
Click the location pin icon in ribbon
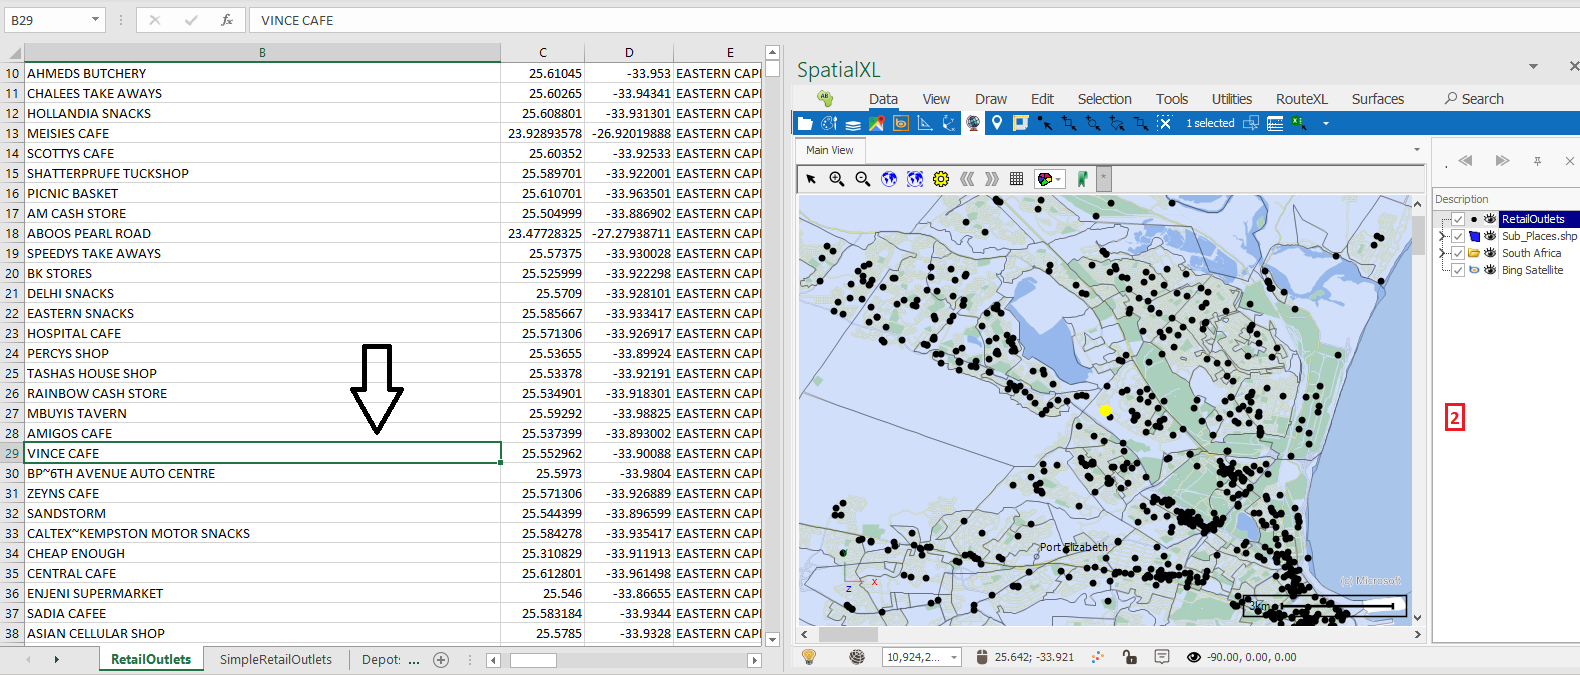click(x=996, y=123)
